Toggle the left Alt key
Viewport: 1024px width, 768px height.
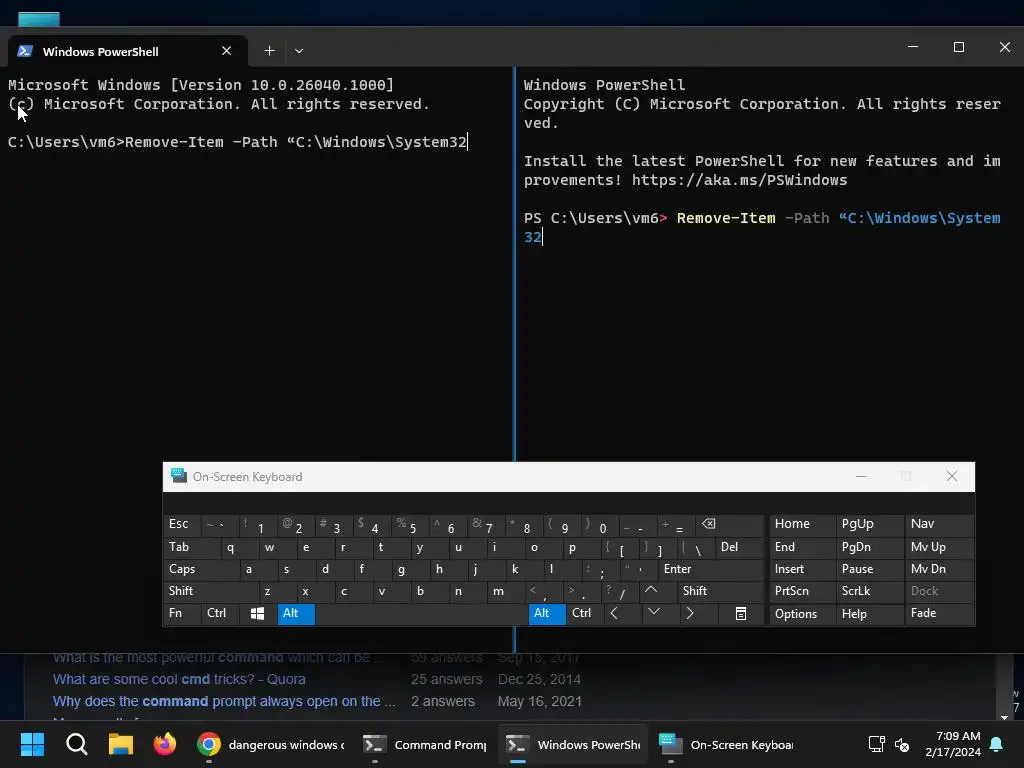296,614
